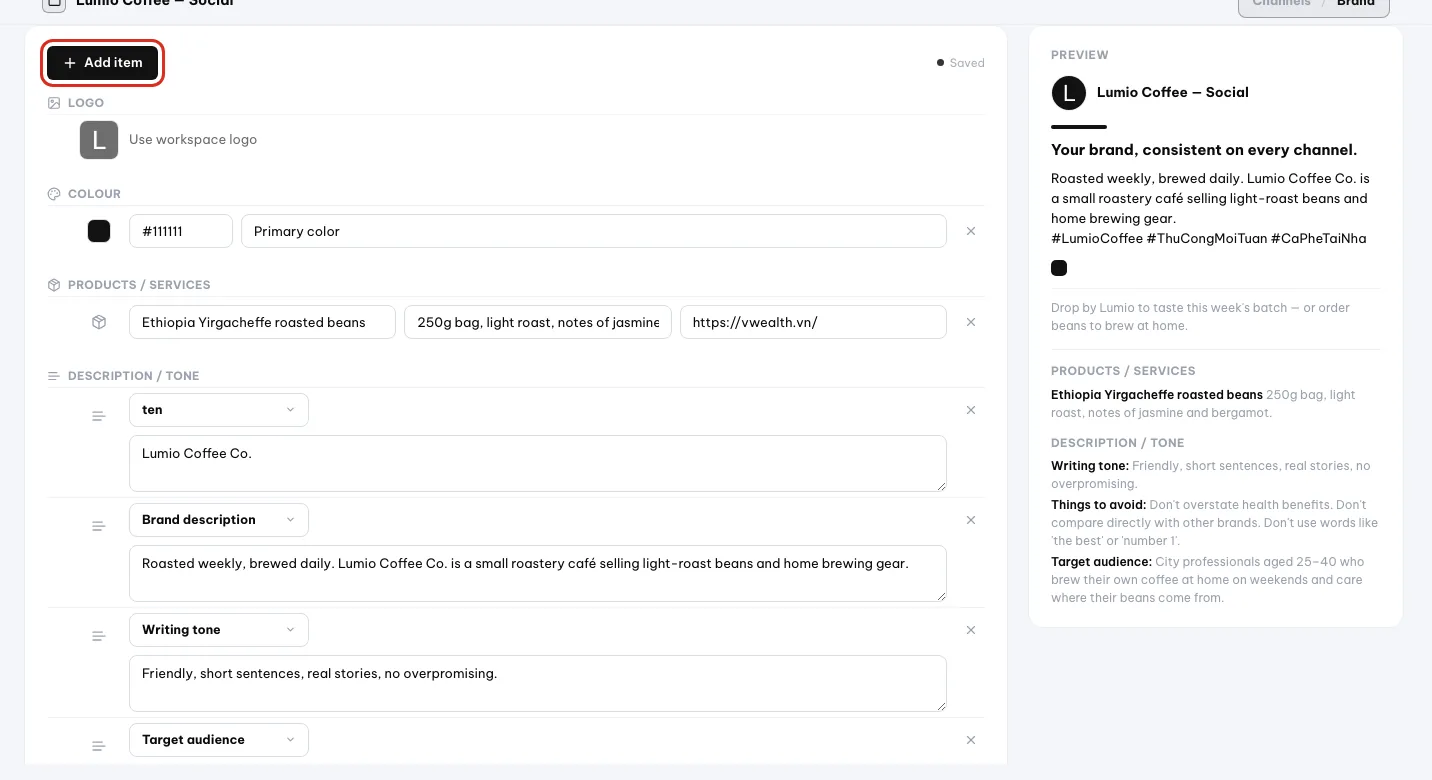Click the text area under 'ten' containing 'Lumio Coffee Co.'
This screenshot has height=780, width=1432.
538,463
